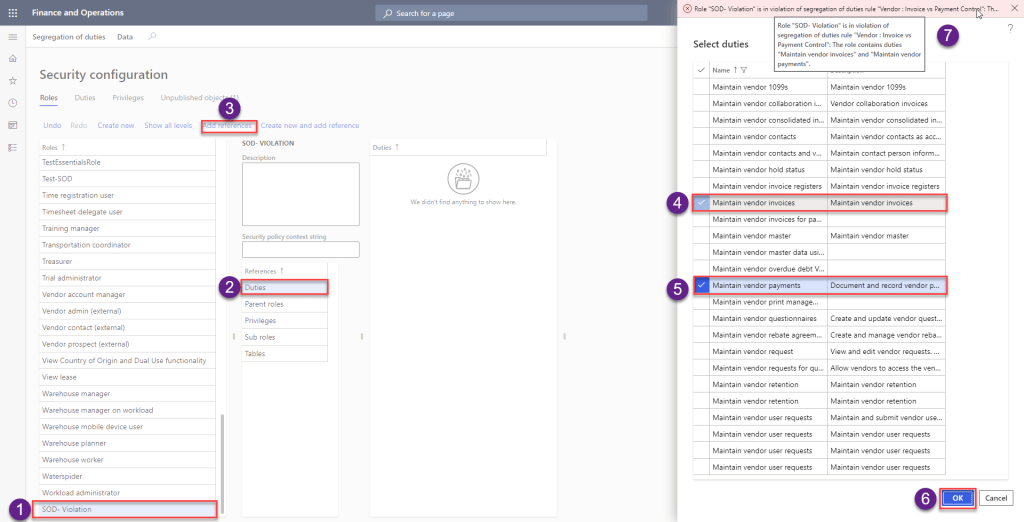Screen dimensions: 1024x522
Task: Expand the hamburger navigation pane
Action: tap(13, 37)
